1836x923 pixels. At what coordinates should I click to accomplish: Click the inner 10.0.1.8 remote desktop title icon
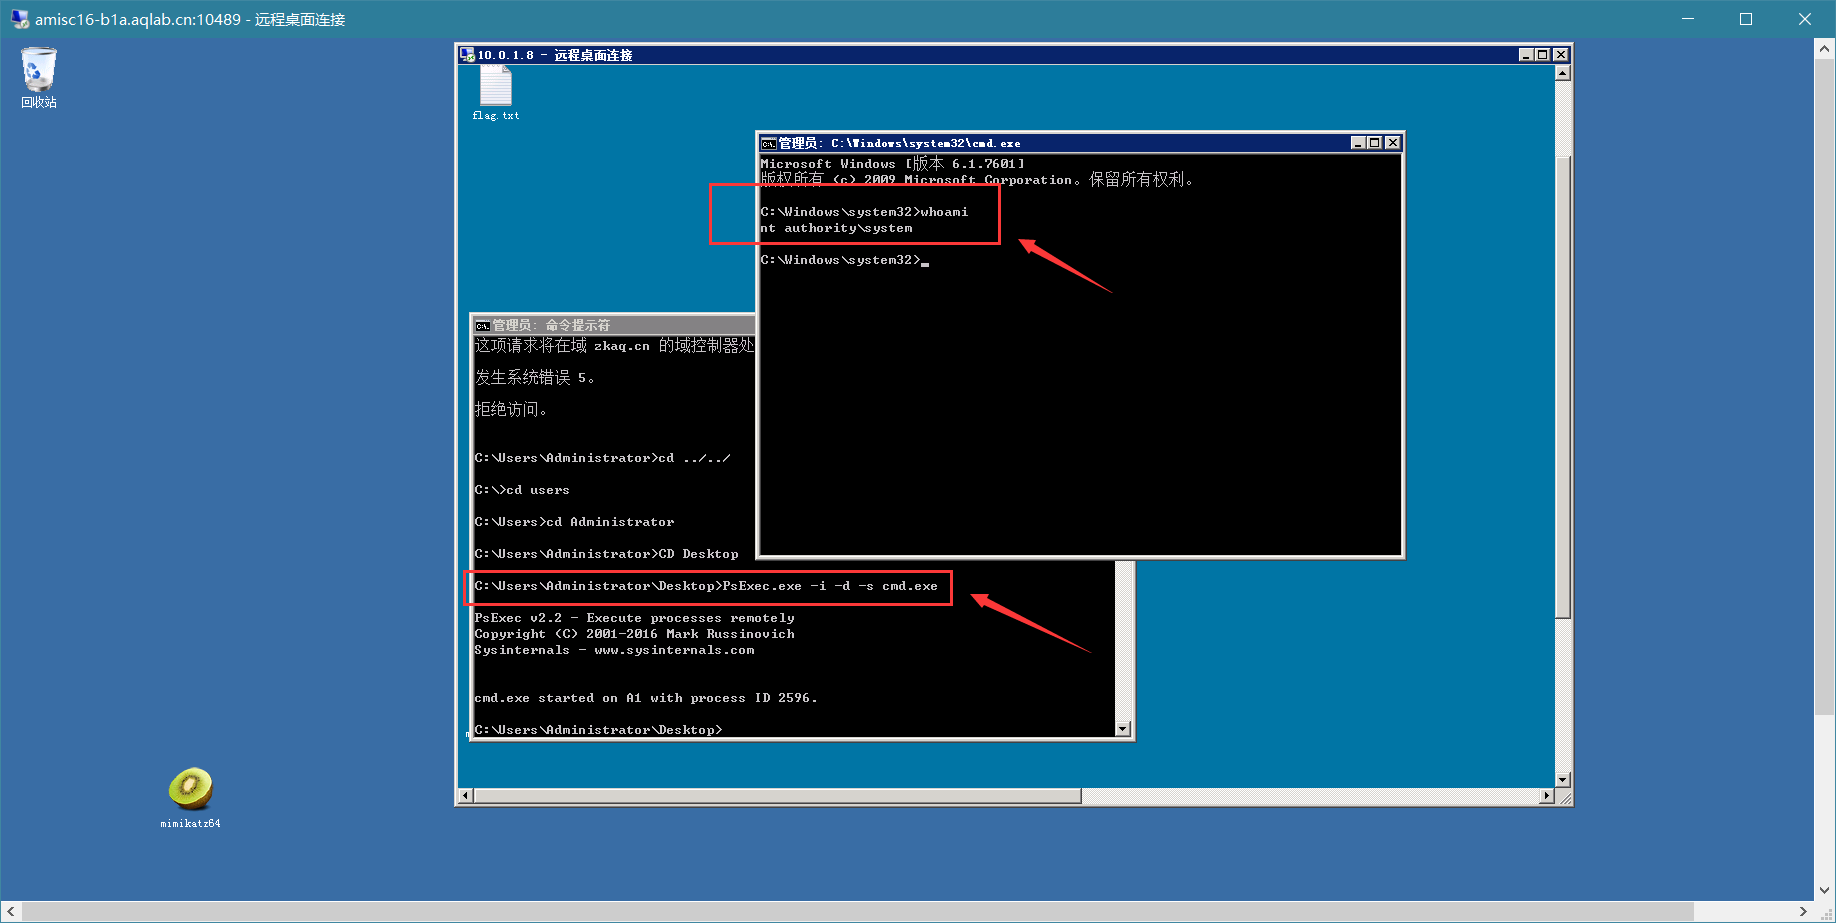[x=467, y=55]
